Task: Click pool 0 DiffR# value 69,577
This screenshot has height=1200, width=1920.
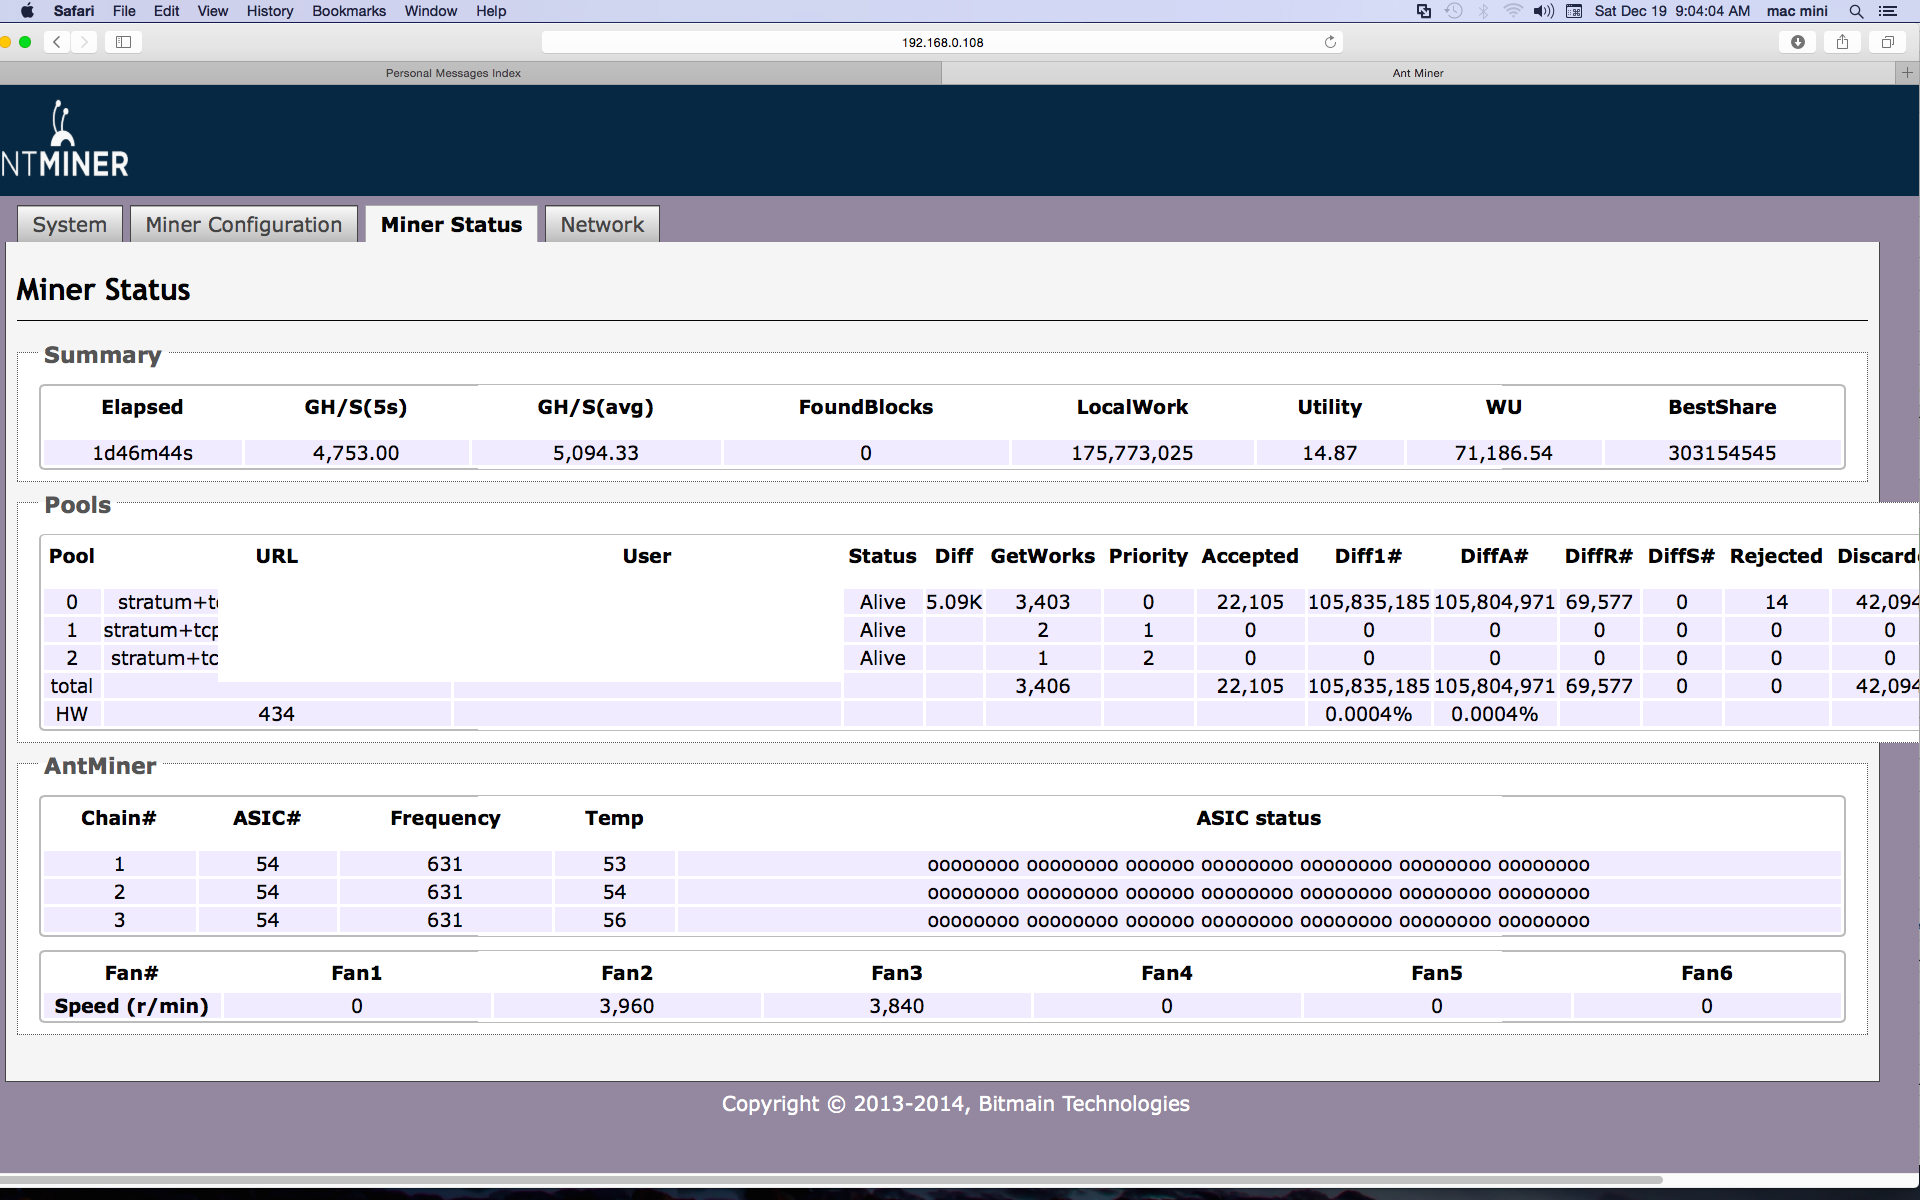Action: click(x=1599, y=602)
